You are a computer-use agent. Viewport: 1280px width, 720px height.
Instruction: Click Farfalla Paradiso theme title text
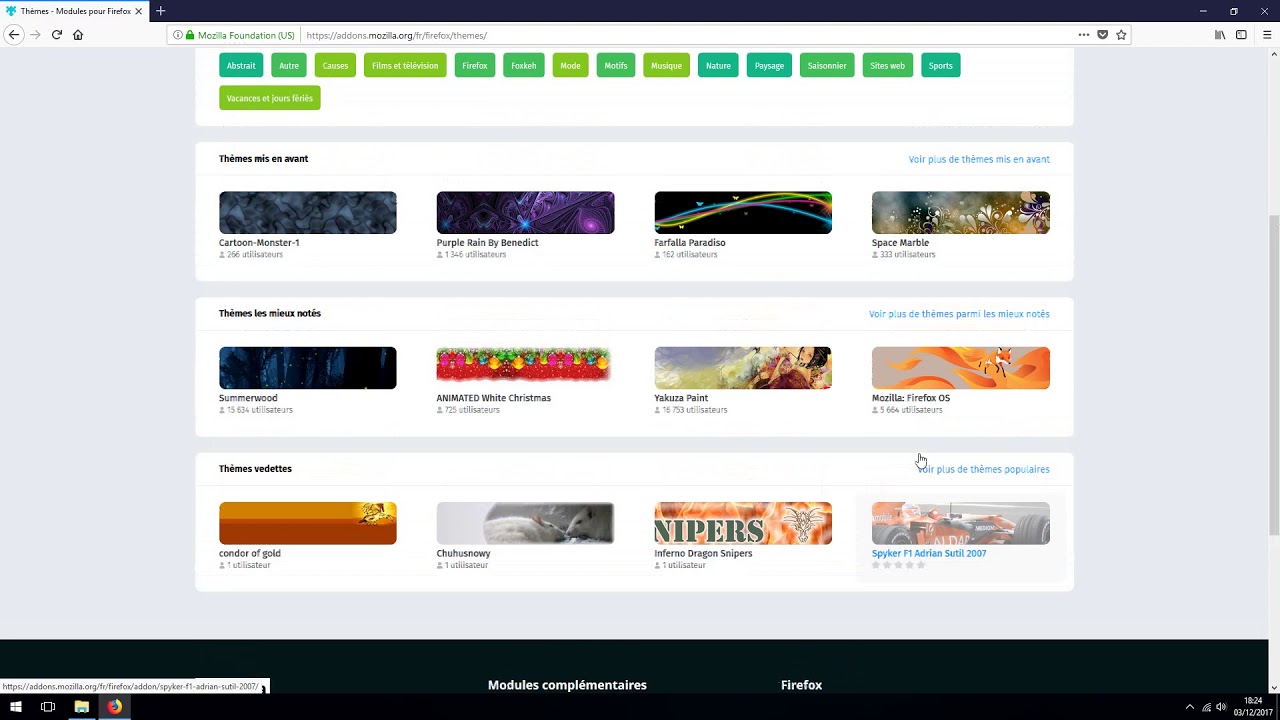pyautogui.click(x=690, y=243)
